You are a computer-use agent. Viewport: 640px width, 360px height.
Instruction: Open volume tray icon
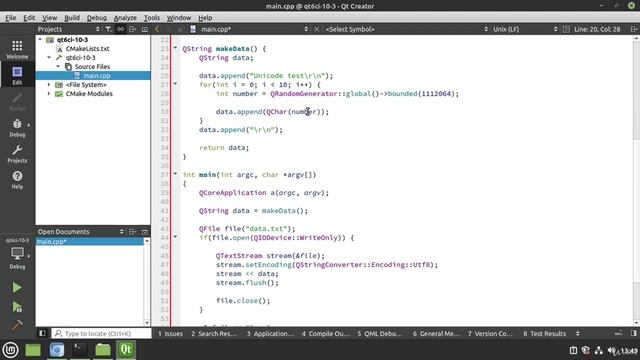click(x=612, y=350)
